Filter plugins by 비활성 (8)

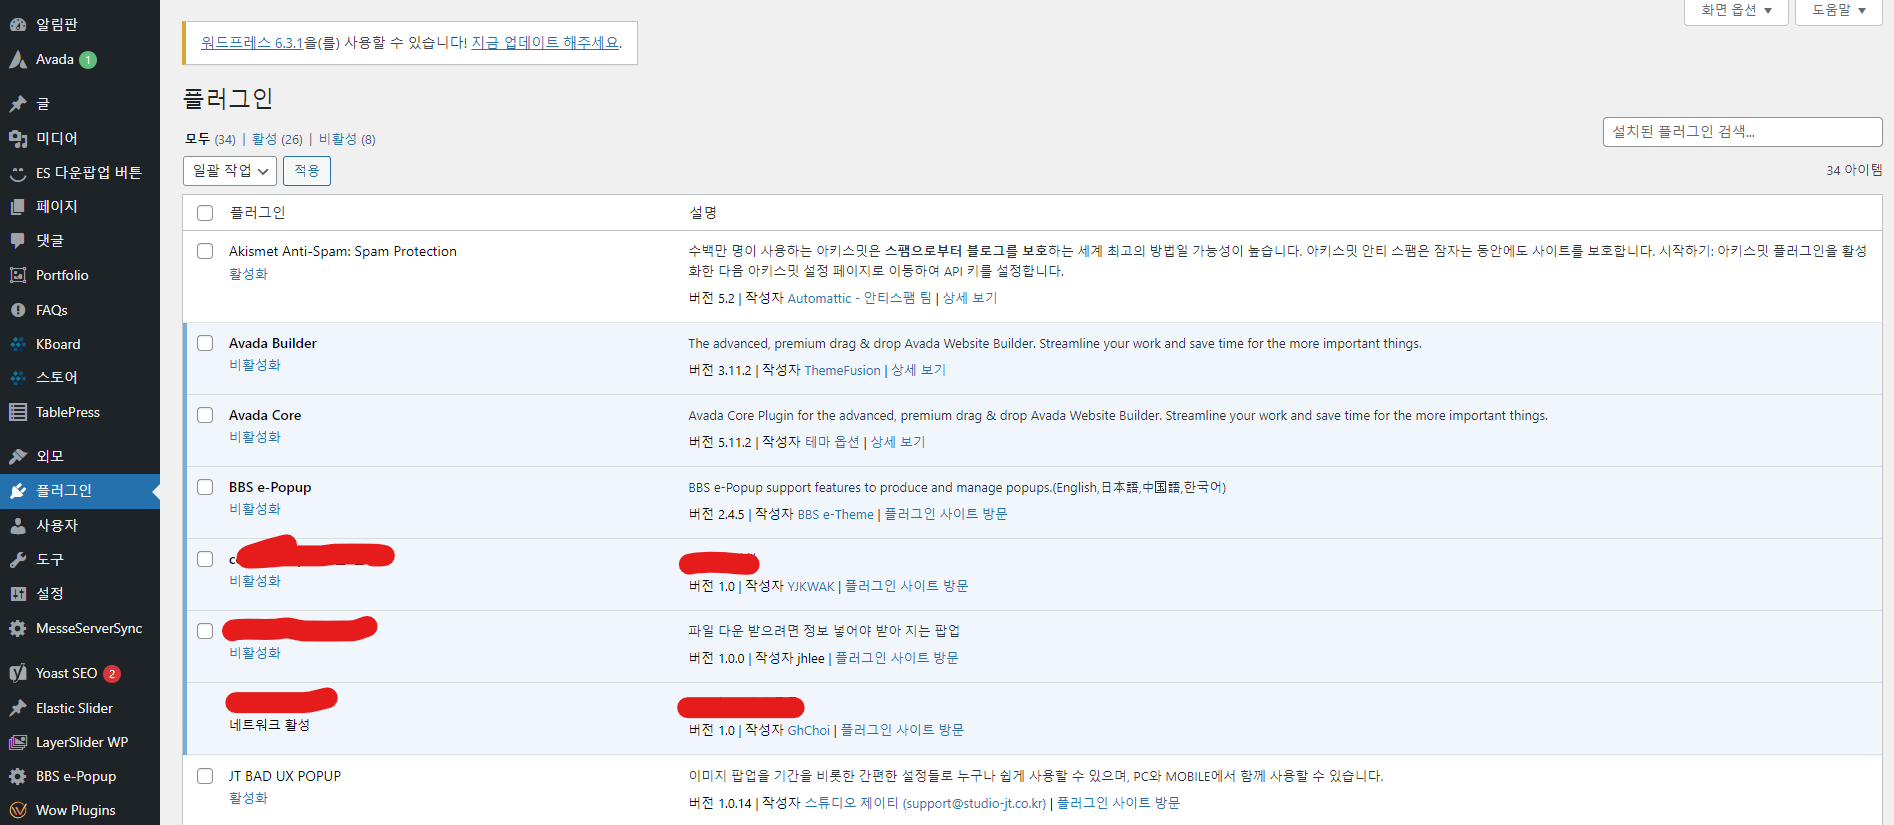(347, 139)
